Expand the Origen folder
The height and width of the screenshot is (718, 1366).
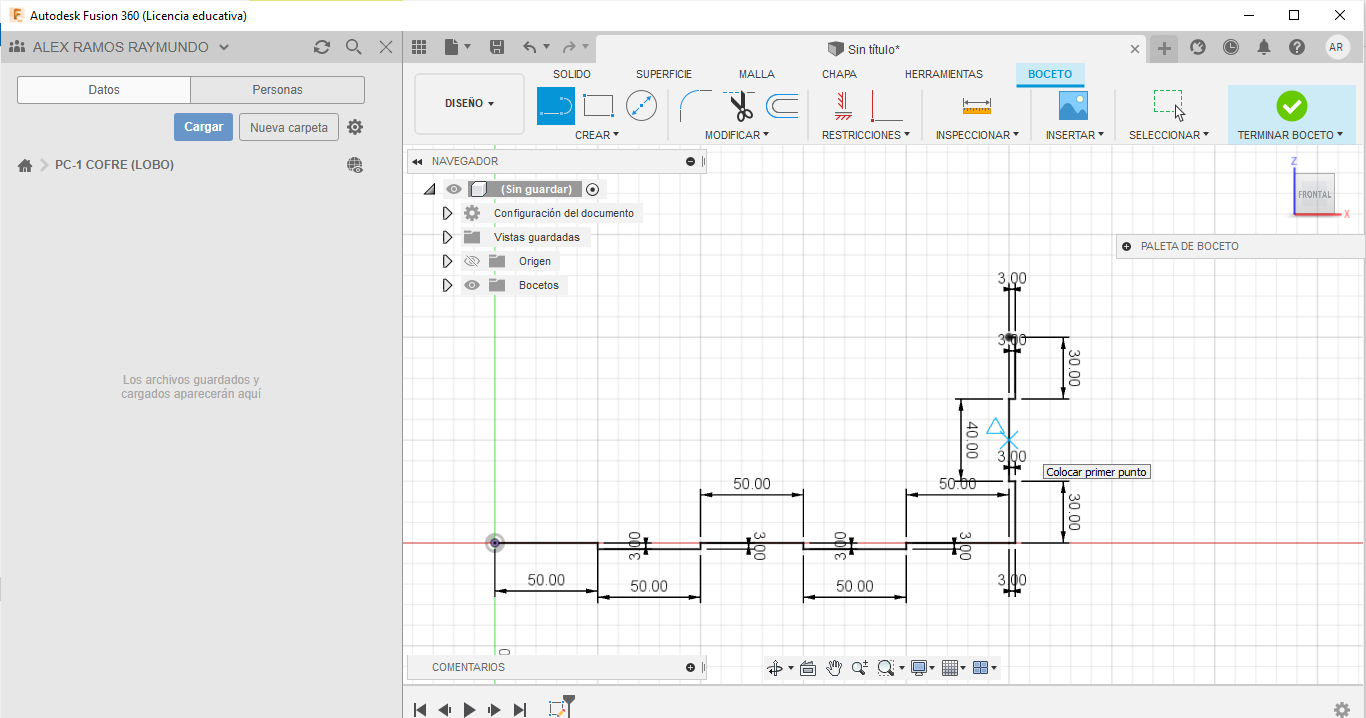pyautogui.click(x=447, y=261)
